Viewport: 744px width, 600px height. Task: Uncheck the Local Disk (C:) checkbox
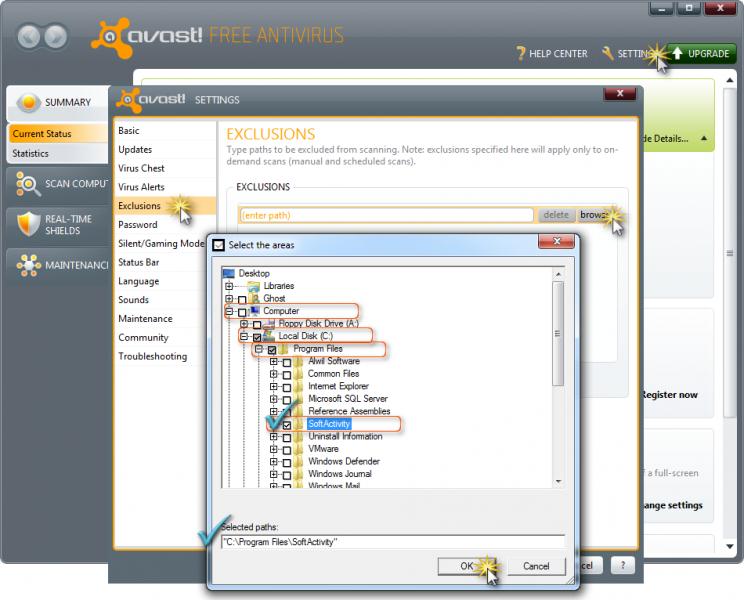click(257, 337)
